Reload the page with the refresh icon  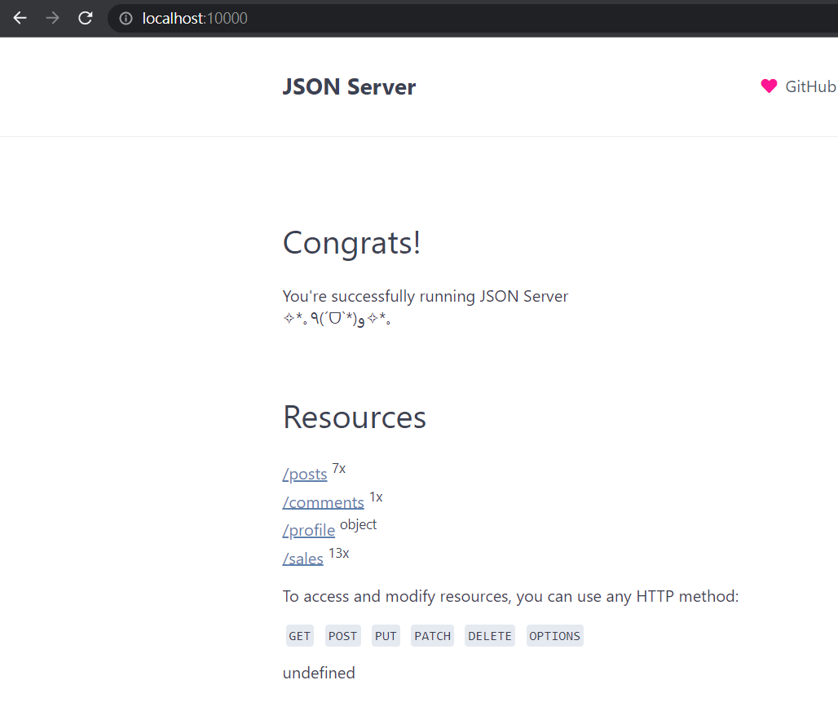[x=85, y=18]
